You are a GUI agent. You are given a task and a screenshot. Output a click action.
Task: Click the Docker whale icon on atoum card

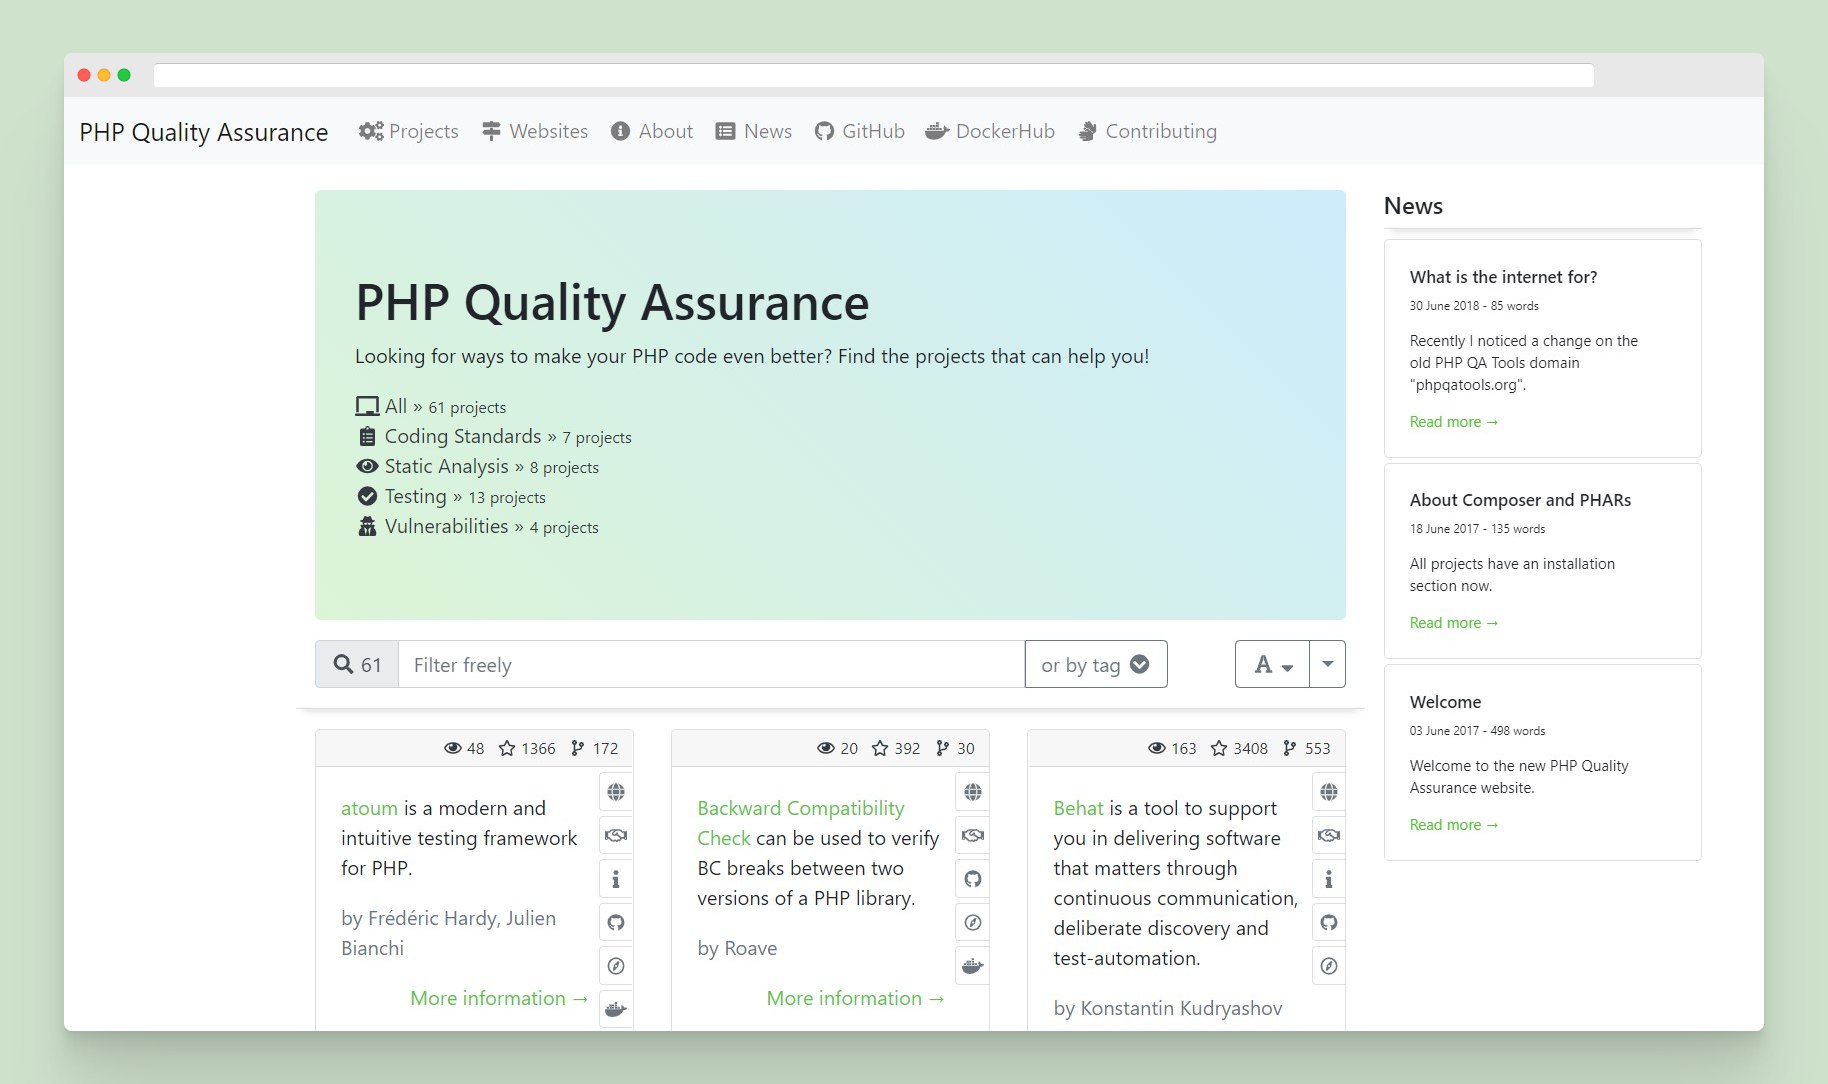click(616, 1009)
